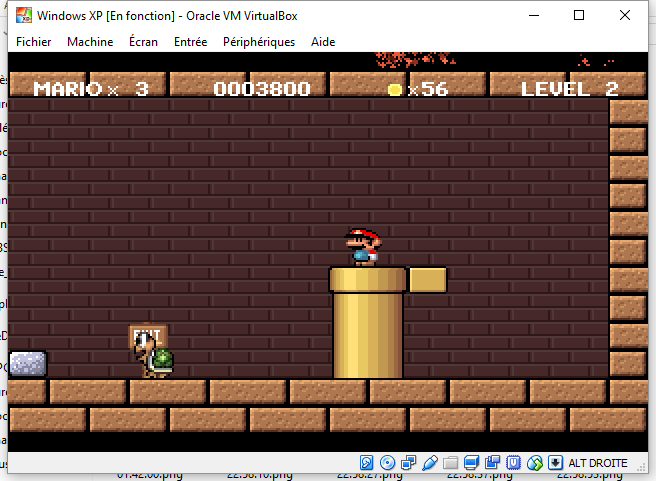
Task: Click the window resize grip corner
Action: pos(641,467)
